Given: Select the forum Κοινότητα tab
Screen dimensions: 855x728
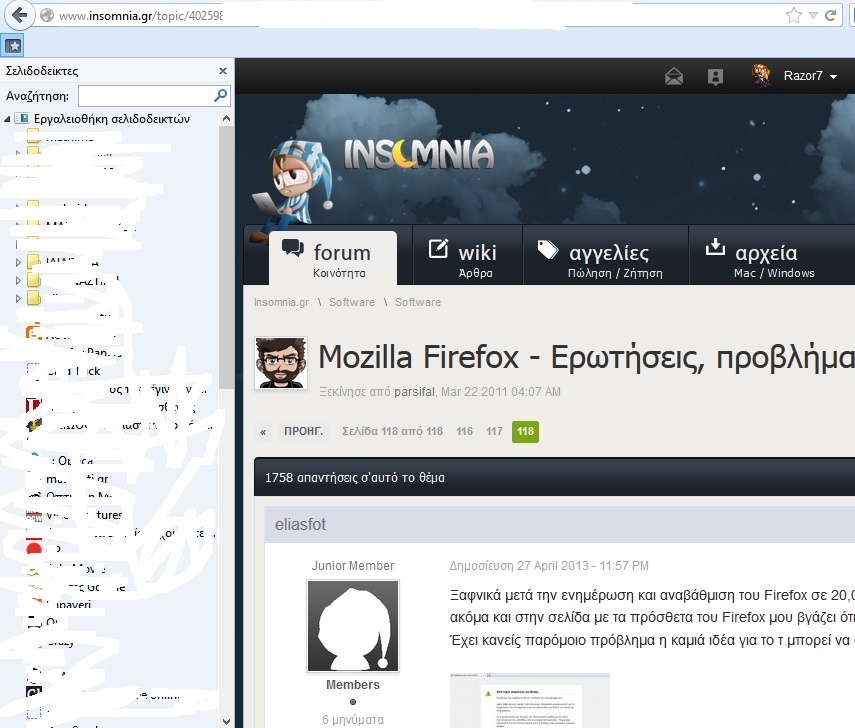Looking at the screenshot, I should coord(333,257).
